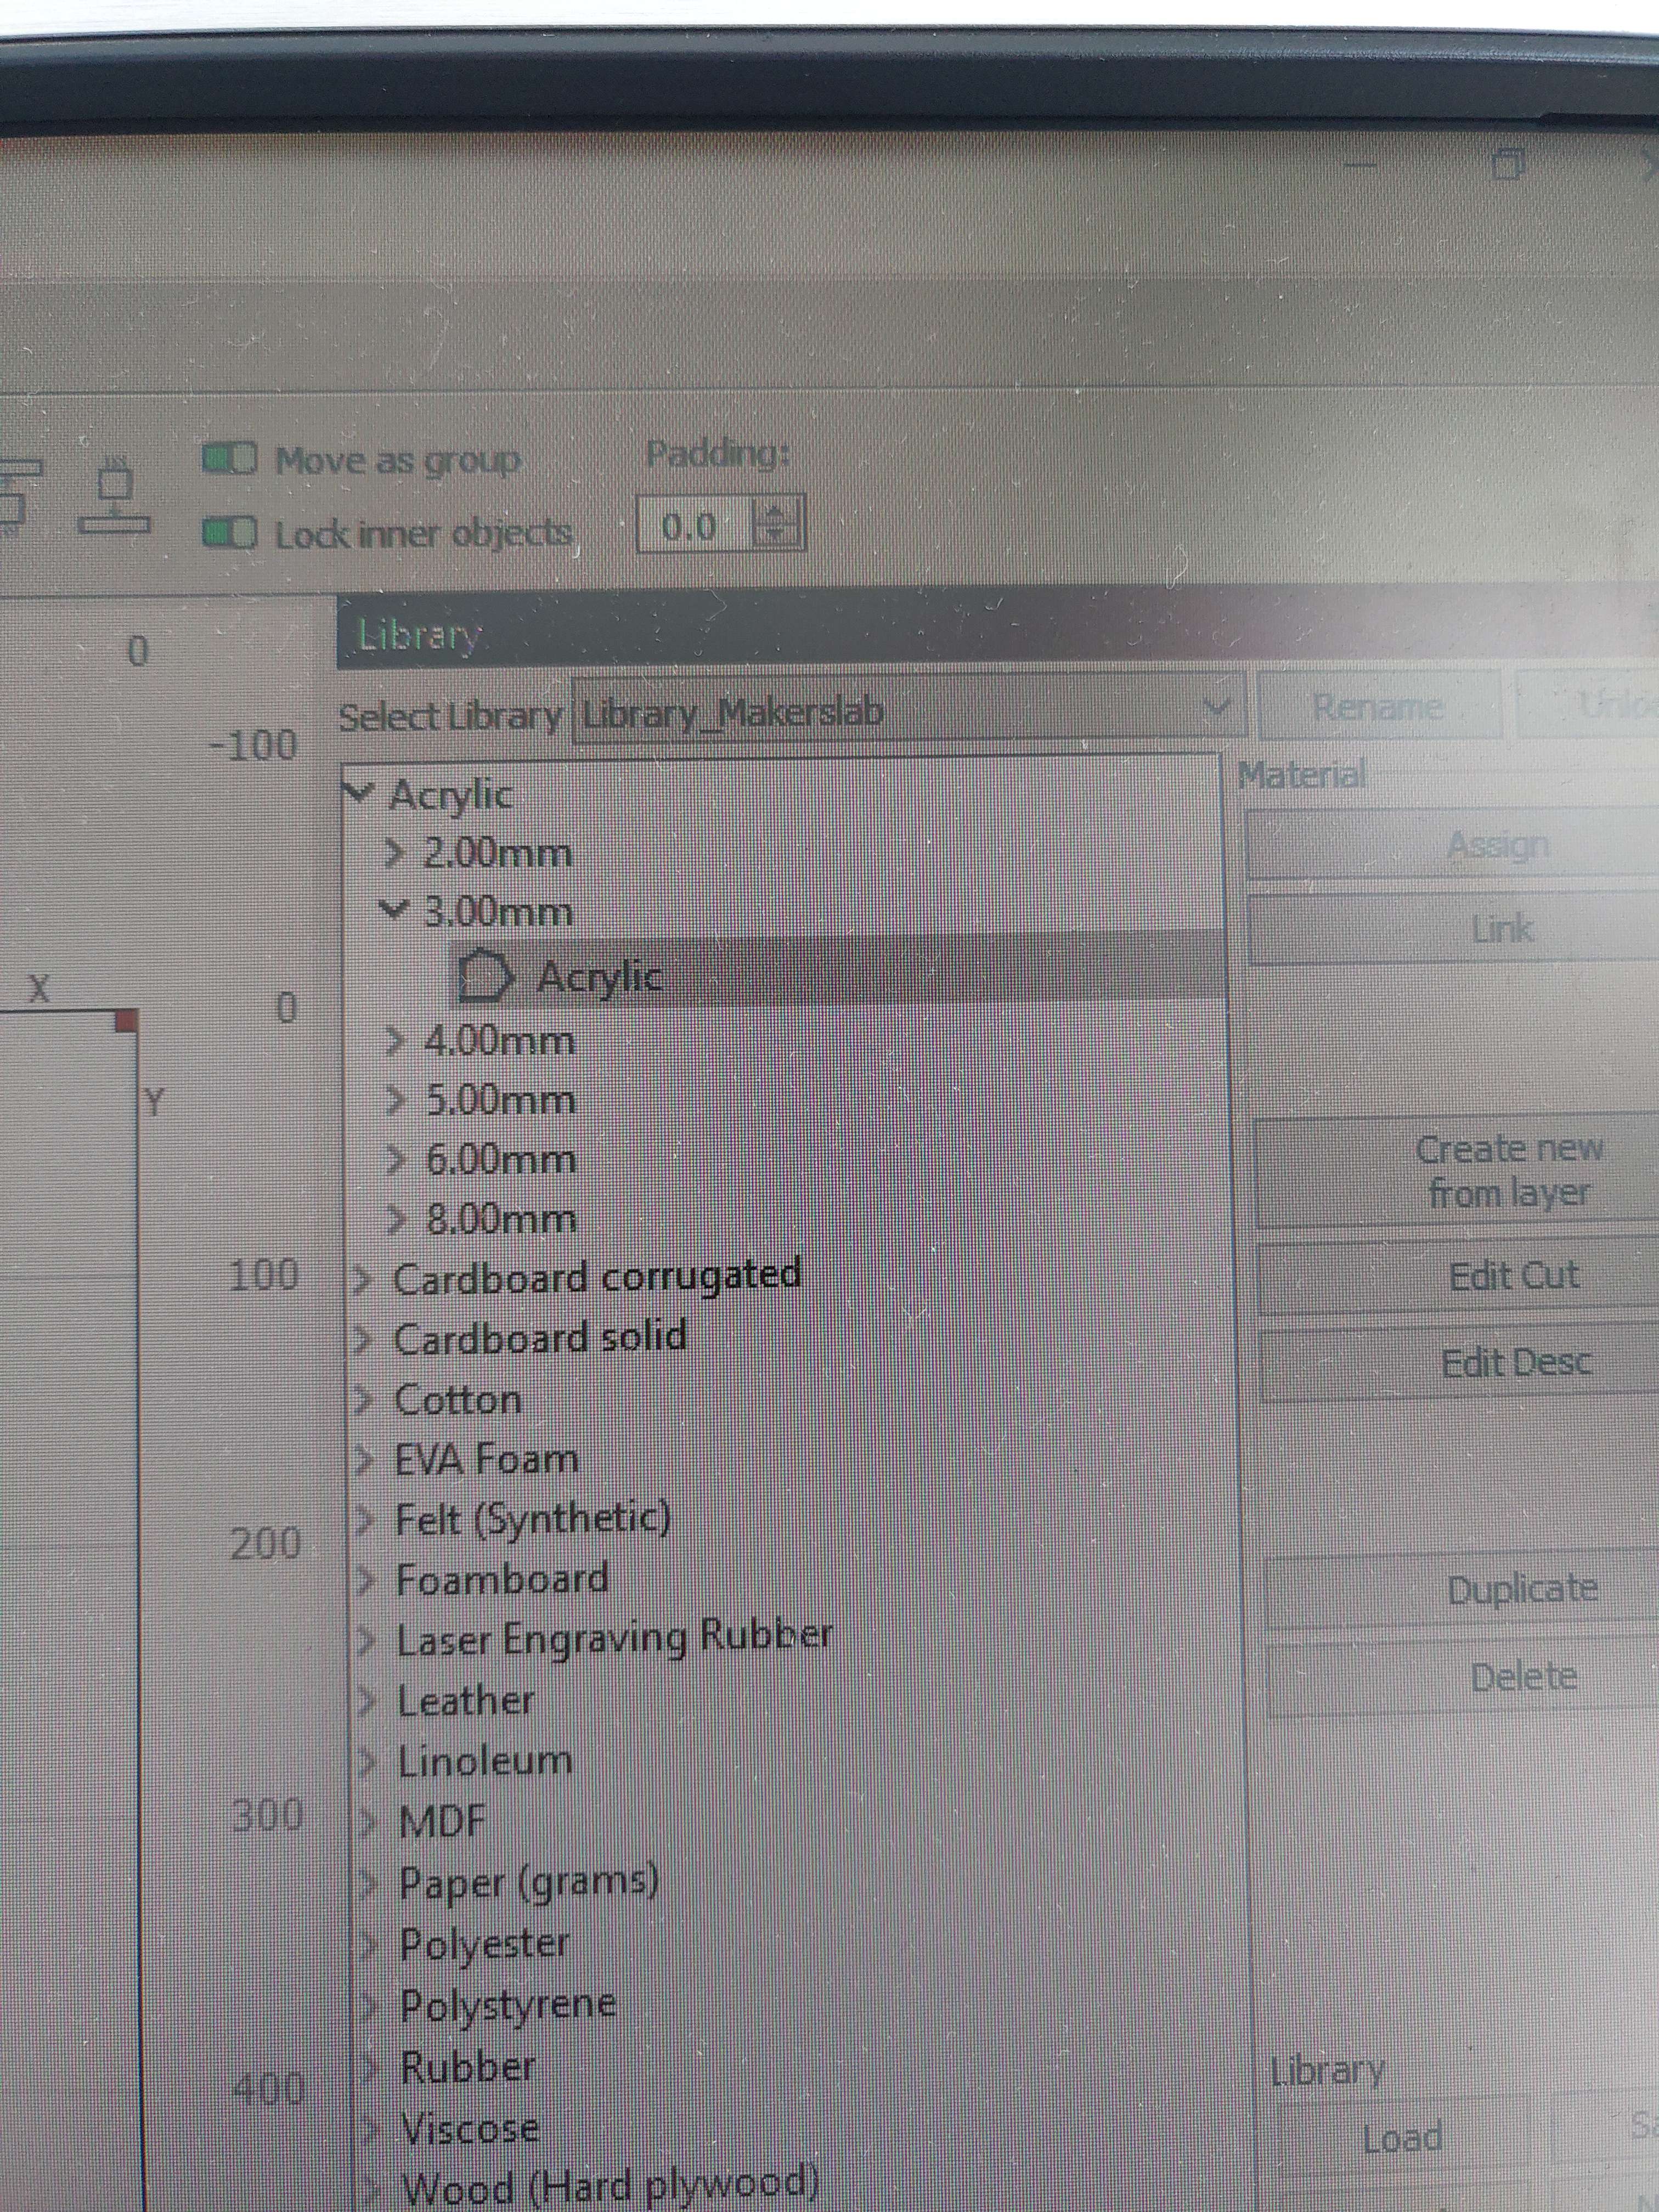Click the red origin marker on canvas
1659x2212 pixels.
[x=126, y=1021]
